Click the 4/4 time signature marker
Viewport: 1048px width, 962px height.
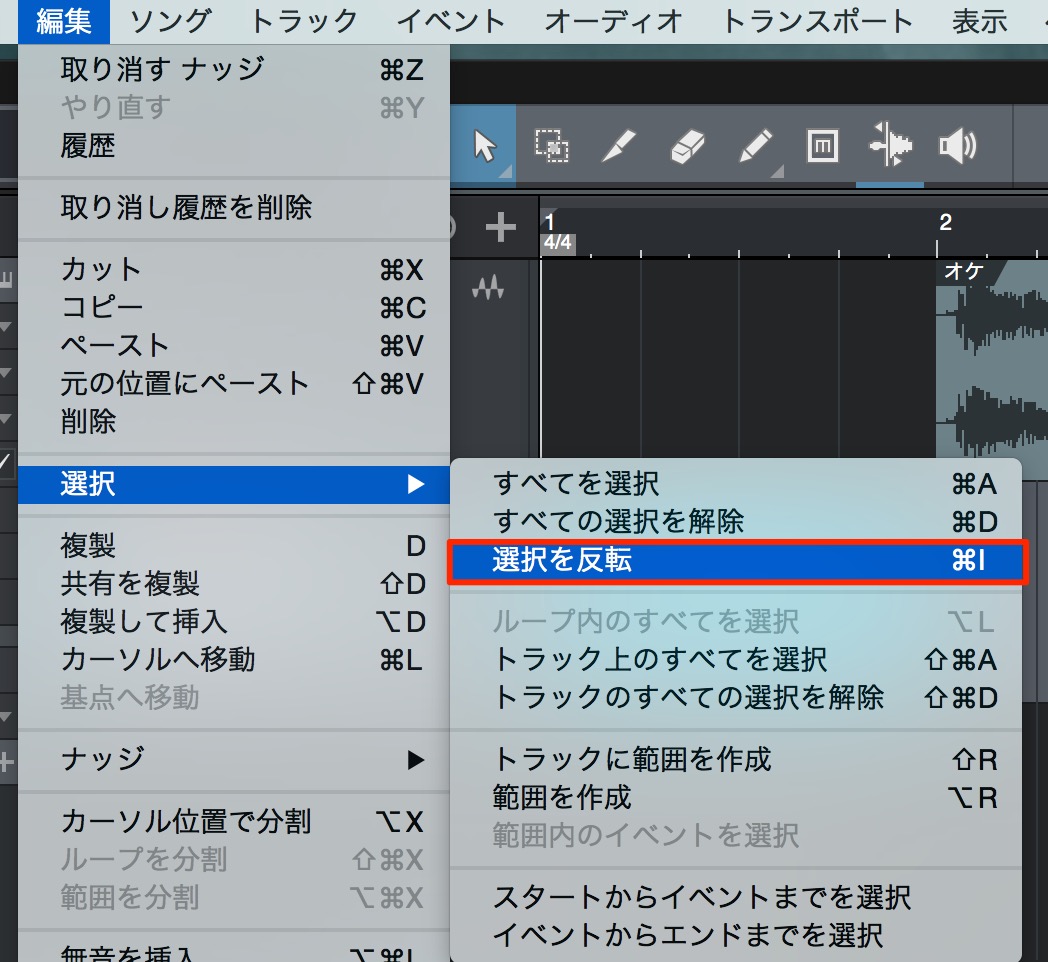coord(557,243)
